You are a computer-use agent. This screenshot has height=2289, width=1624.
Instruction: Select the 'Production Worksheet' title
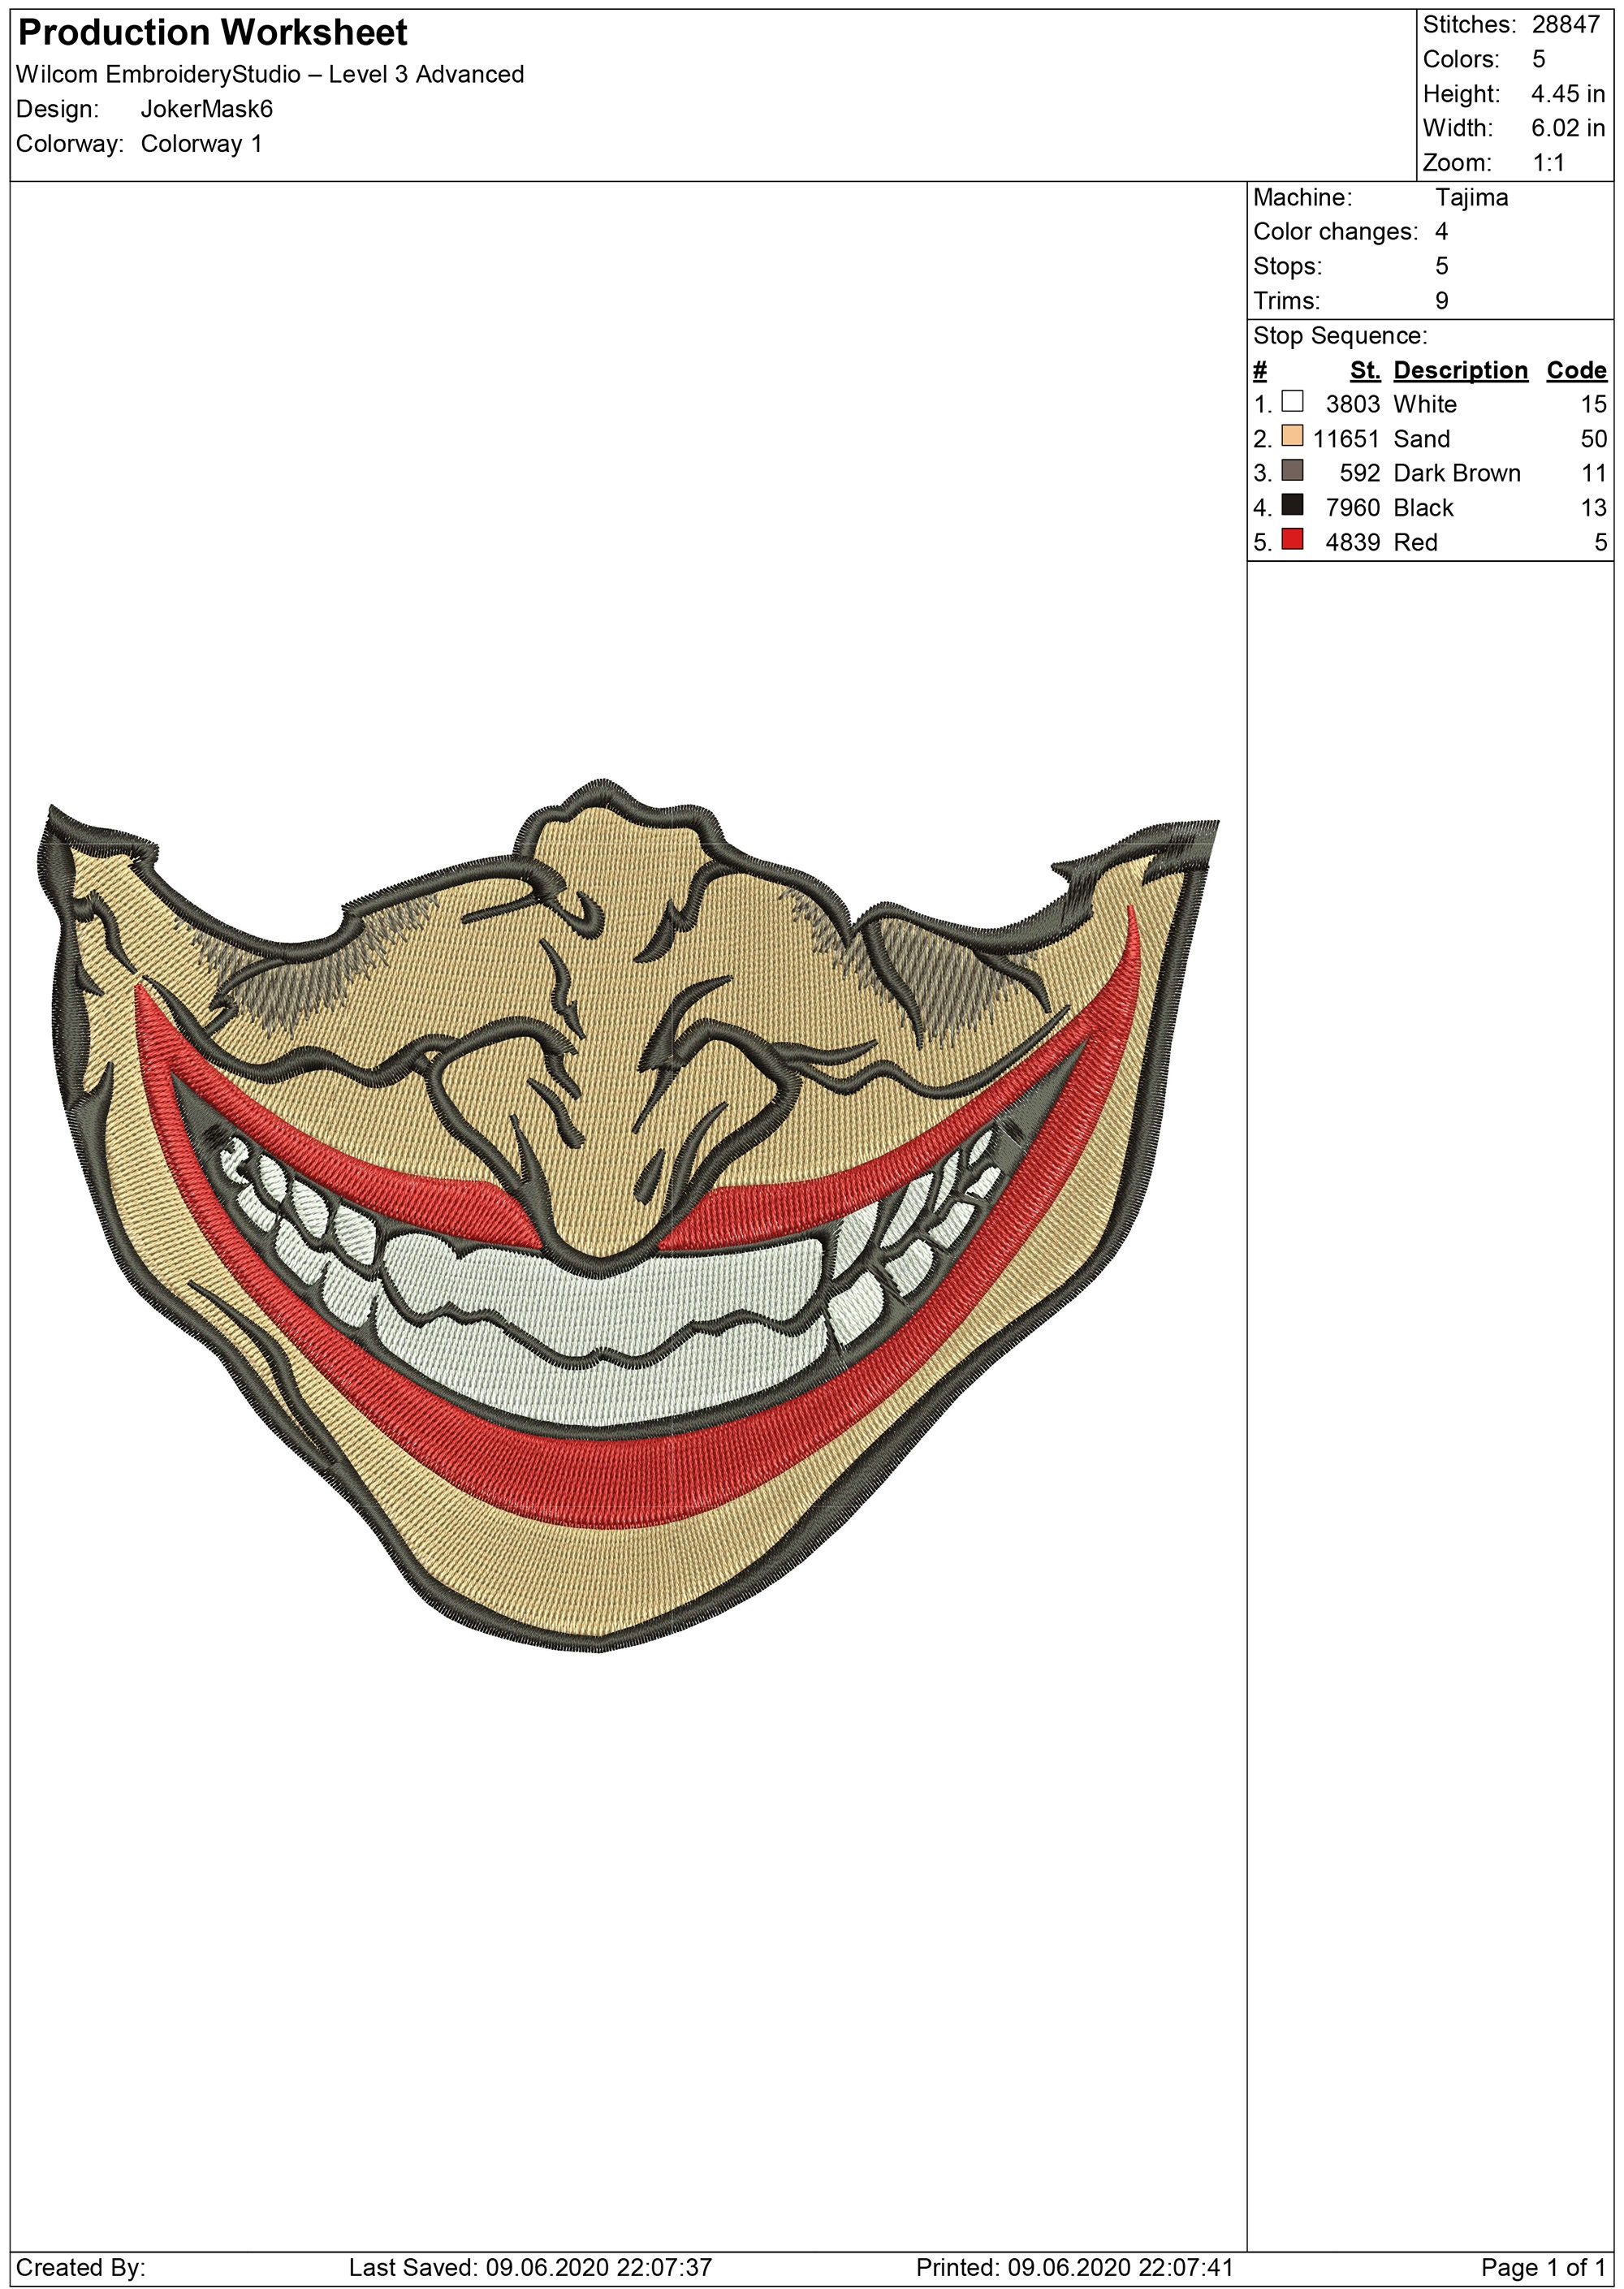212,33
